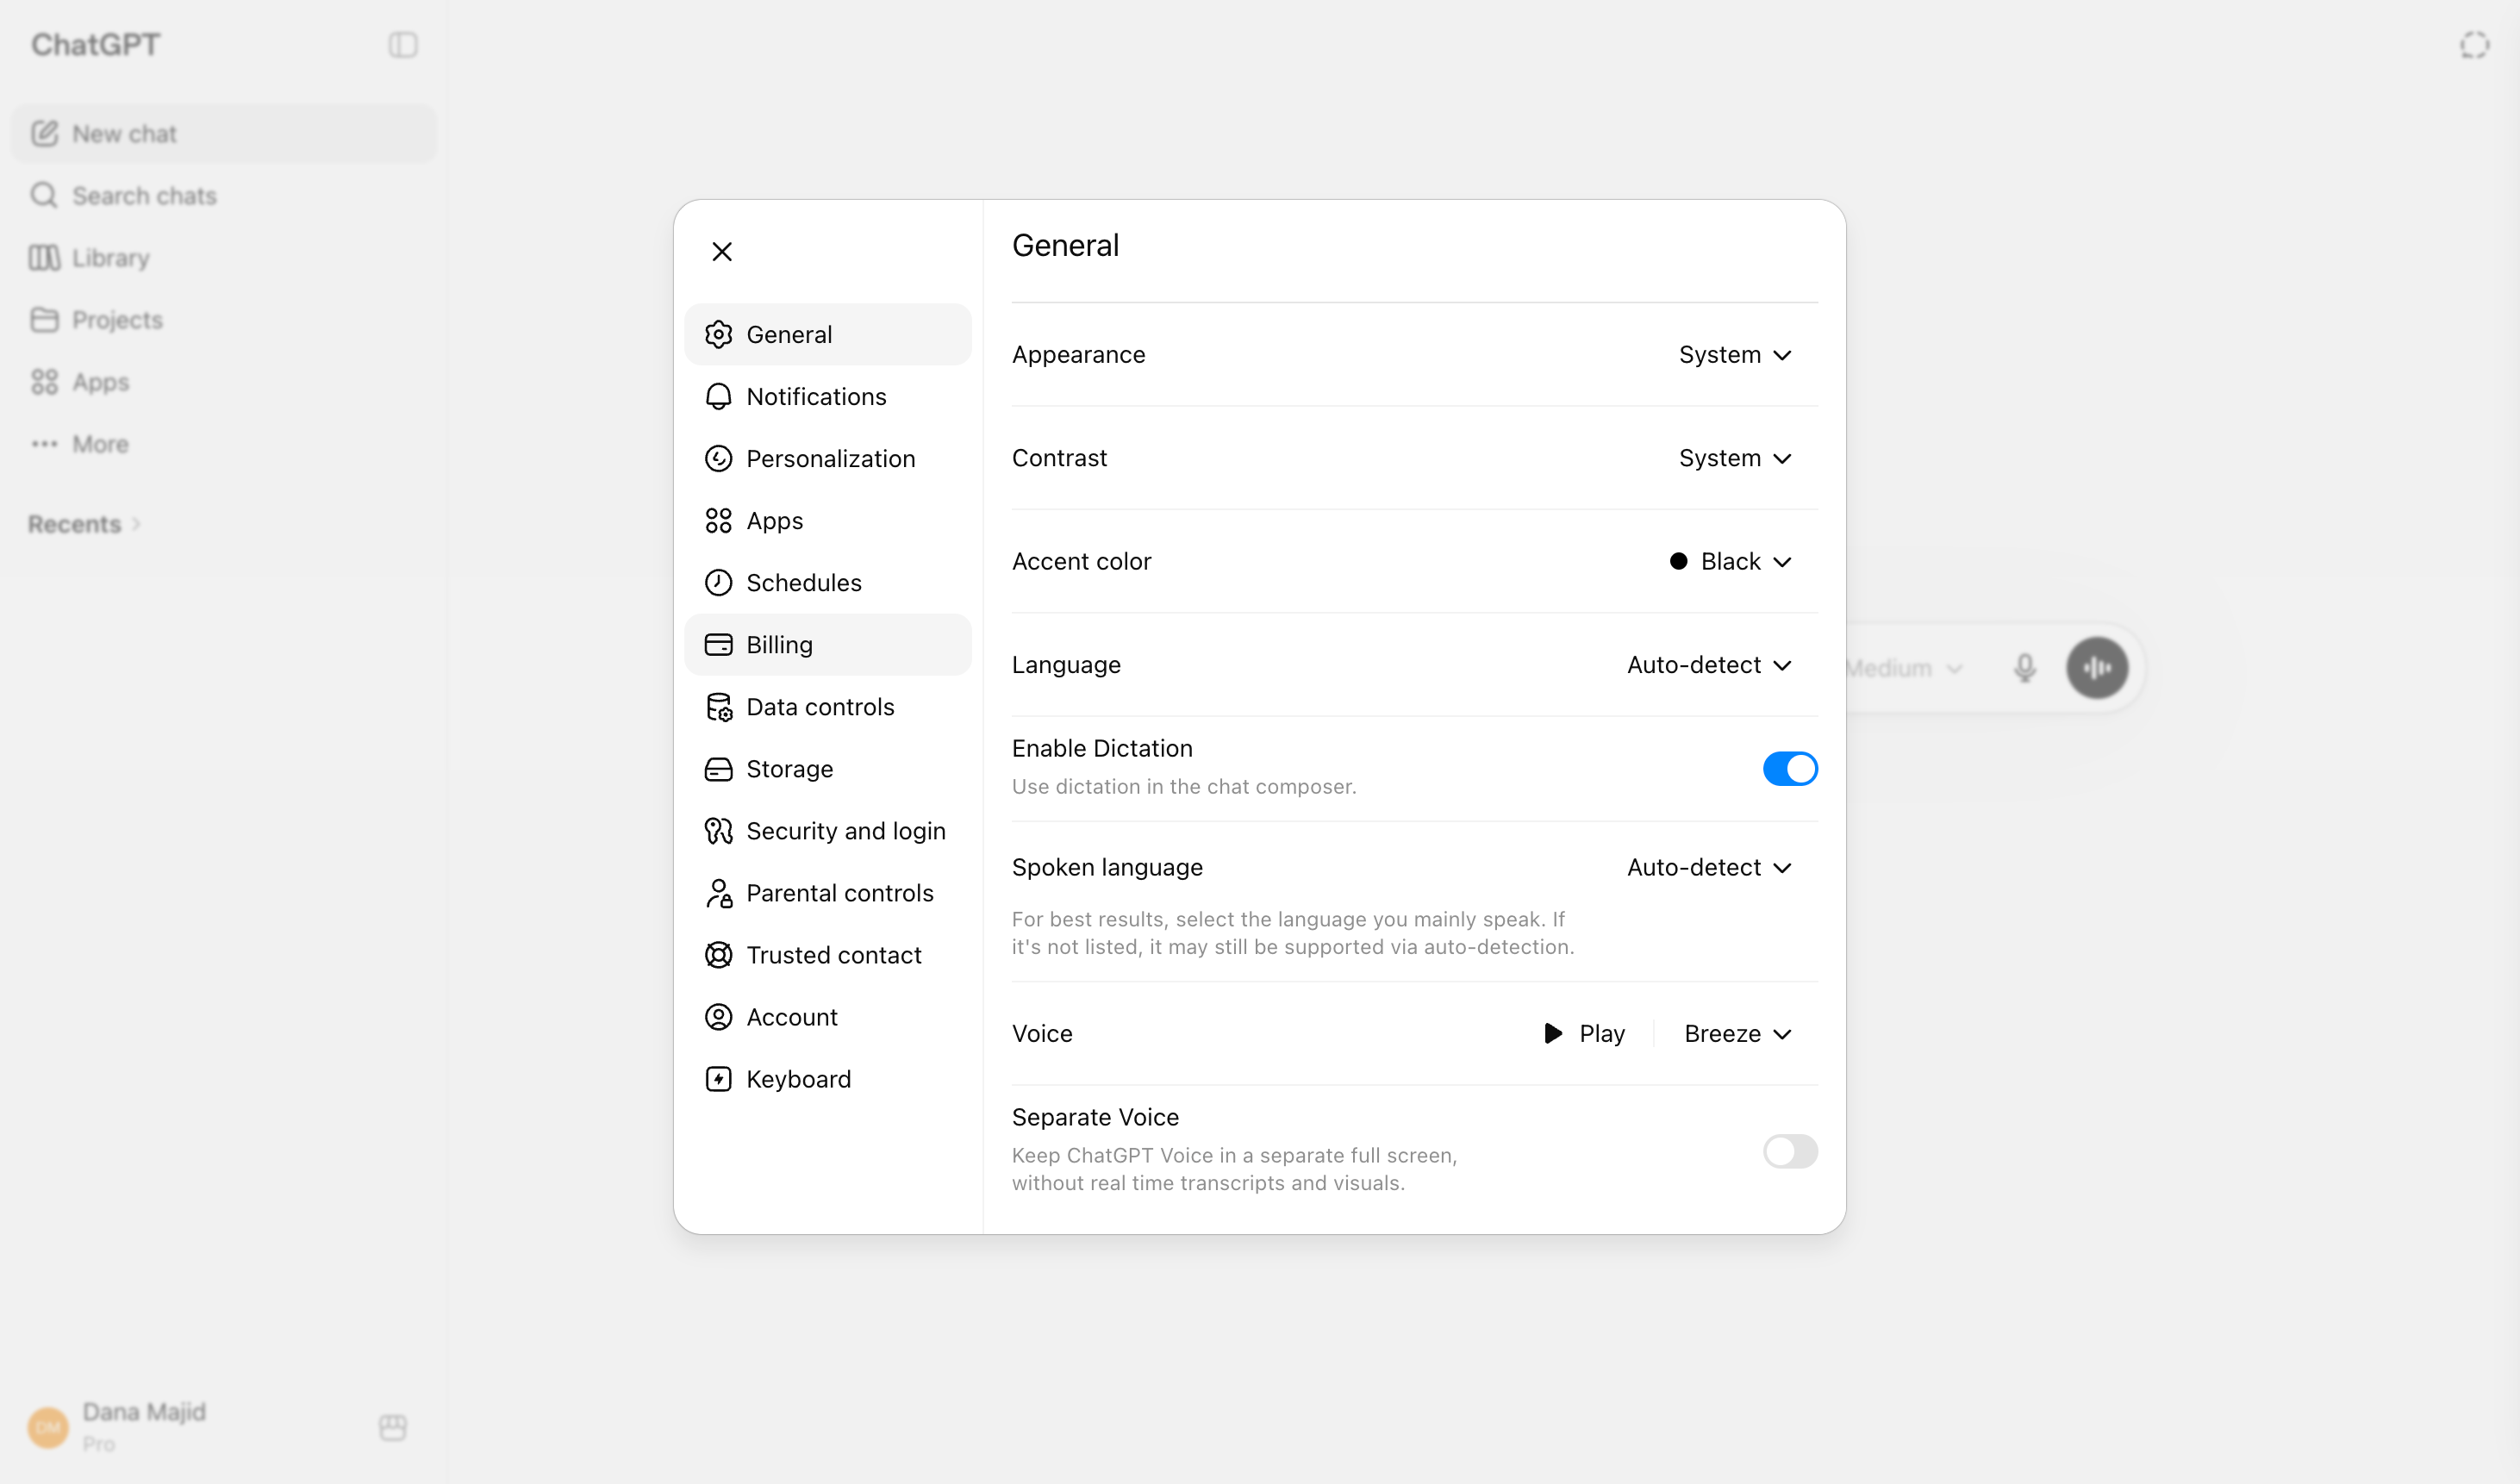Collapse the sidebar with the panel icon
Screen dimensions: 2520x1484
click(403, 45)
